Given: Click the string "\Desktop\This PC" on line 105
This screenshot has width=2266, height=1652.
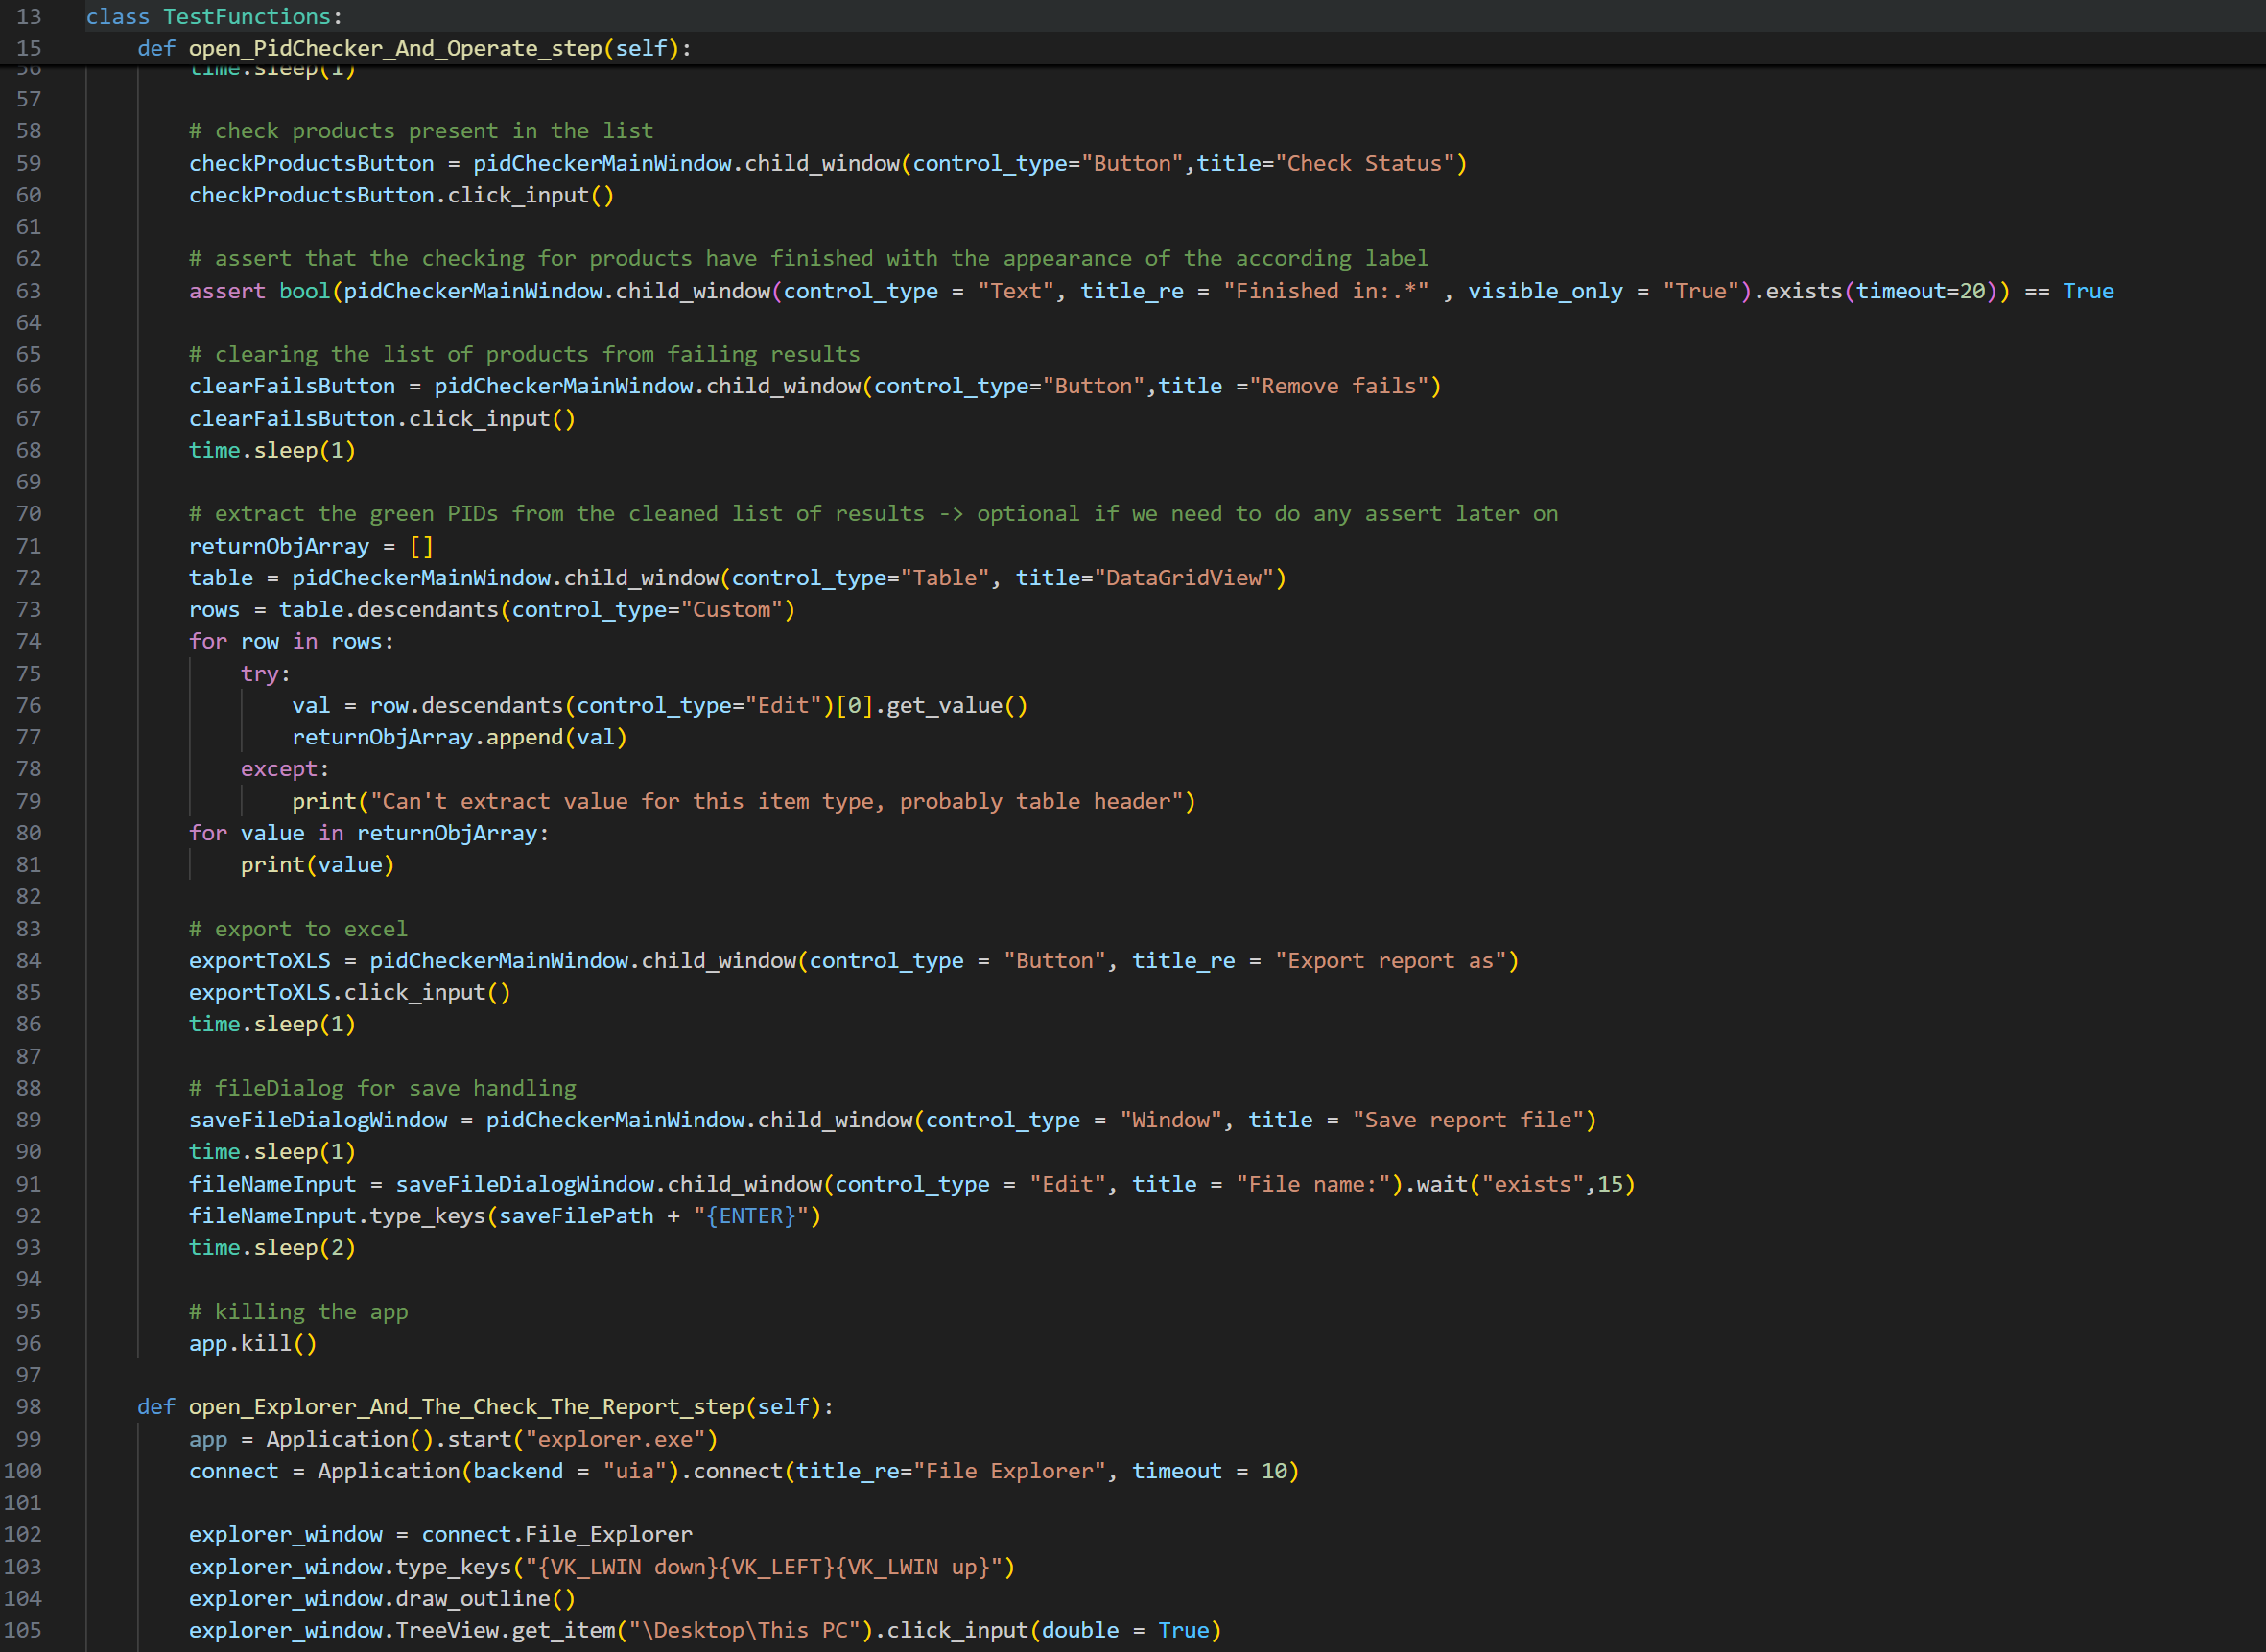Looking at the screenshot, I should (744, 1631).
